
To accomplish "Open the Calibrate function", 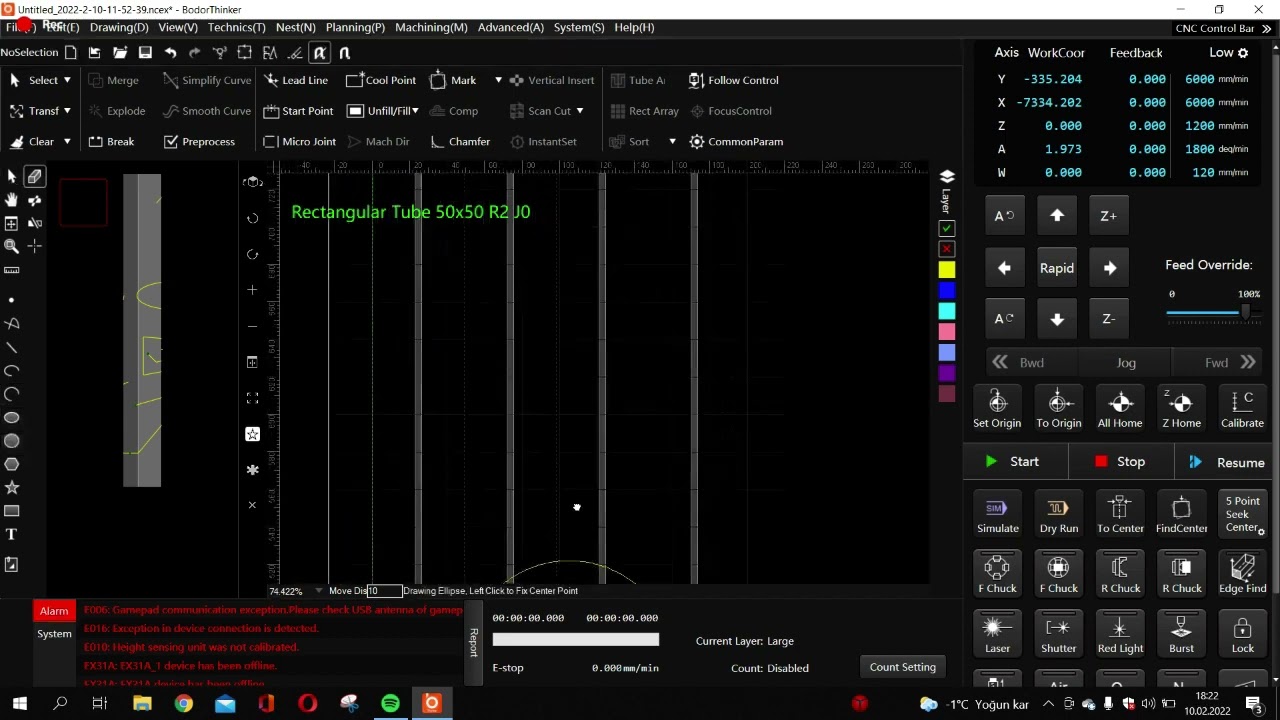I will click(1242, 409).
